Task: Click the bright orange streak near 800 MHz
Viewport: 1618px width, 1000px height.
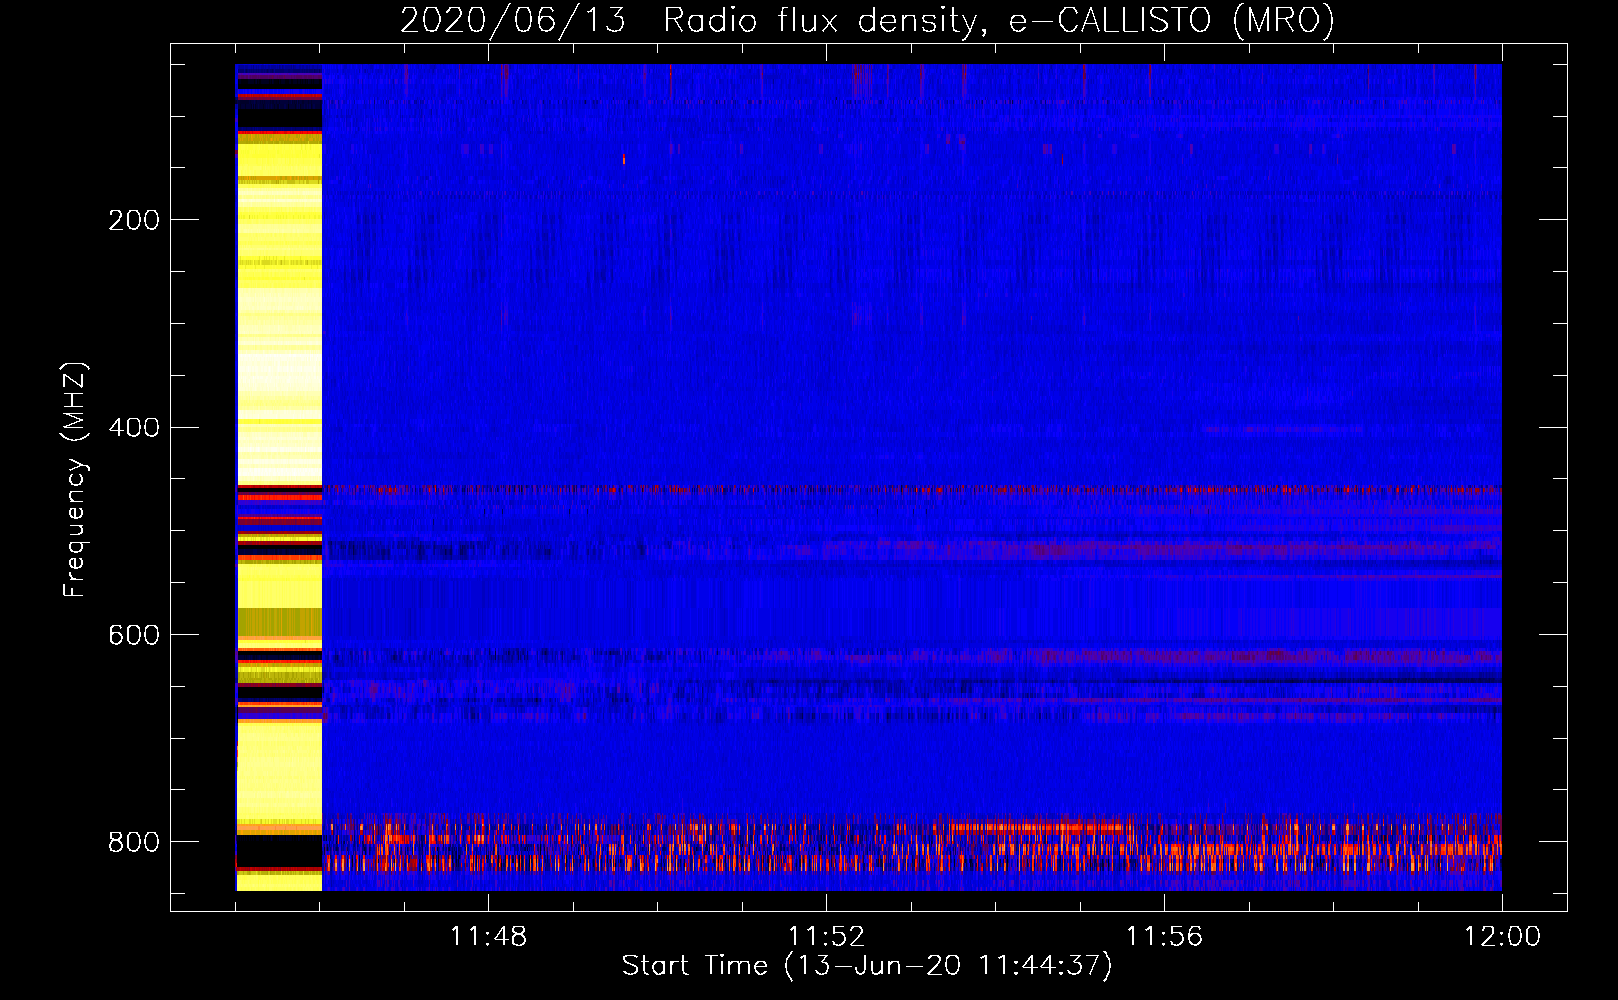Action: click(x=1040, y=827)
